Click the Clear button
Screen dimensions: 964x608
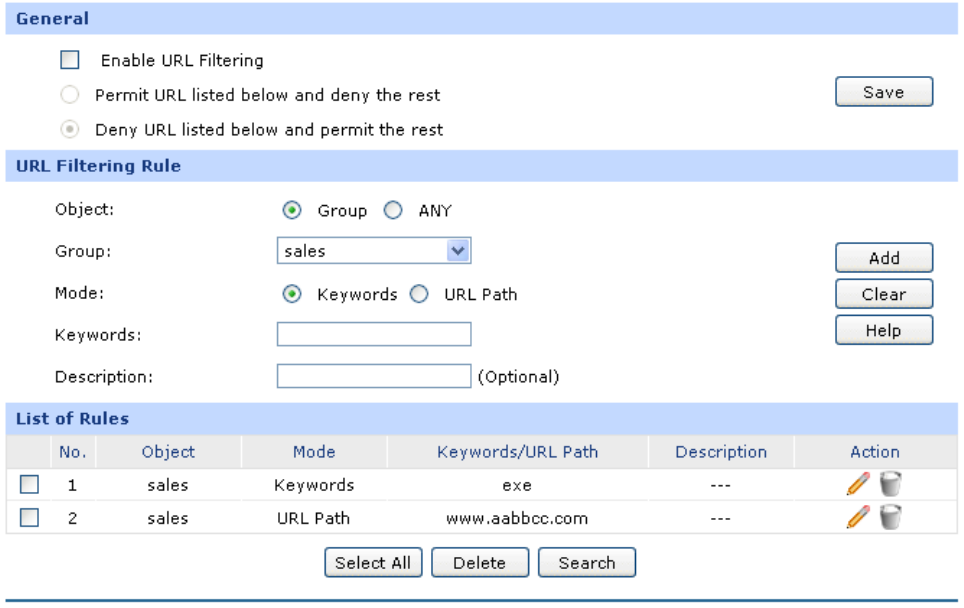click(x=884, y=294)
